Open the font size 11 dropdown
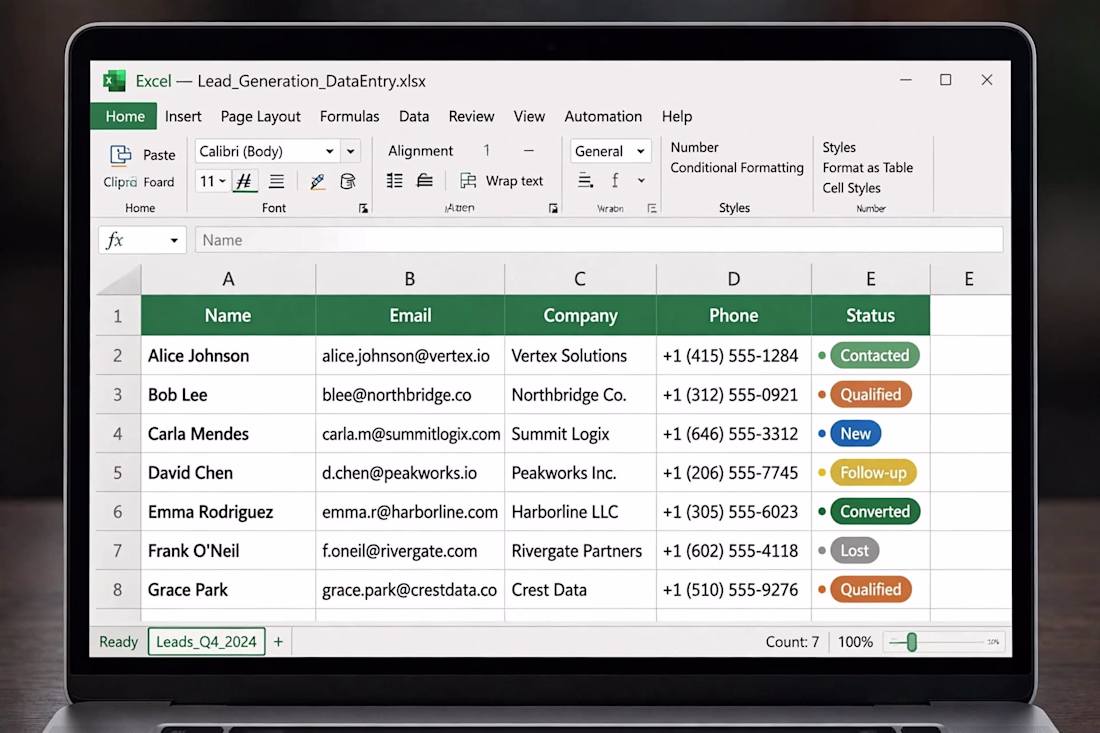 pyautogui.click(x=222, y=182)
